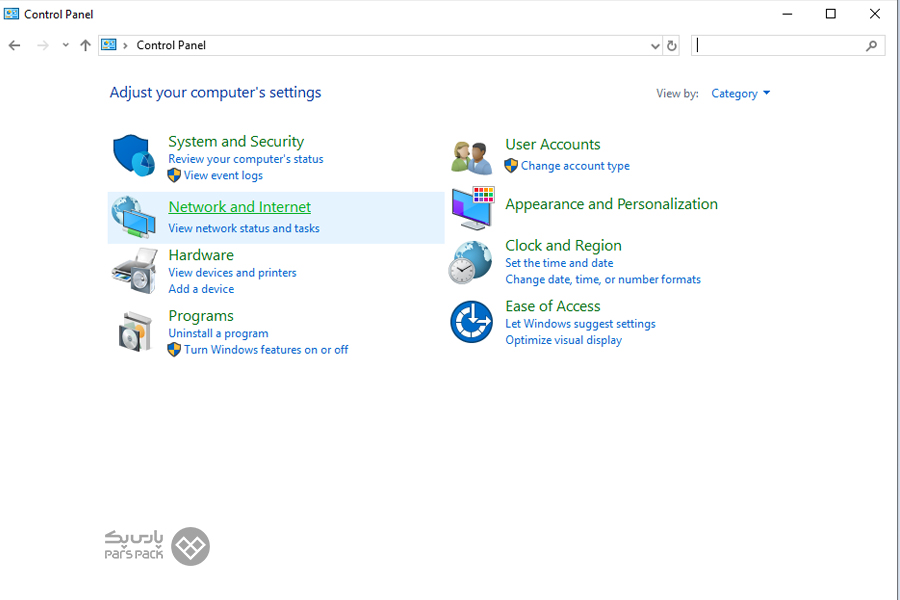Open the Hardware printer icon
The image size is (900, 600).
click(134, 271)
